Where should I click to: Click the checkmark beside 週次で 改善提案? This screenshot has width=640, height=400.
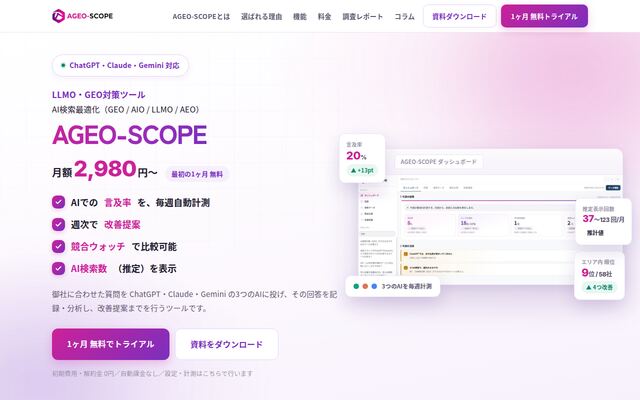58,224
